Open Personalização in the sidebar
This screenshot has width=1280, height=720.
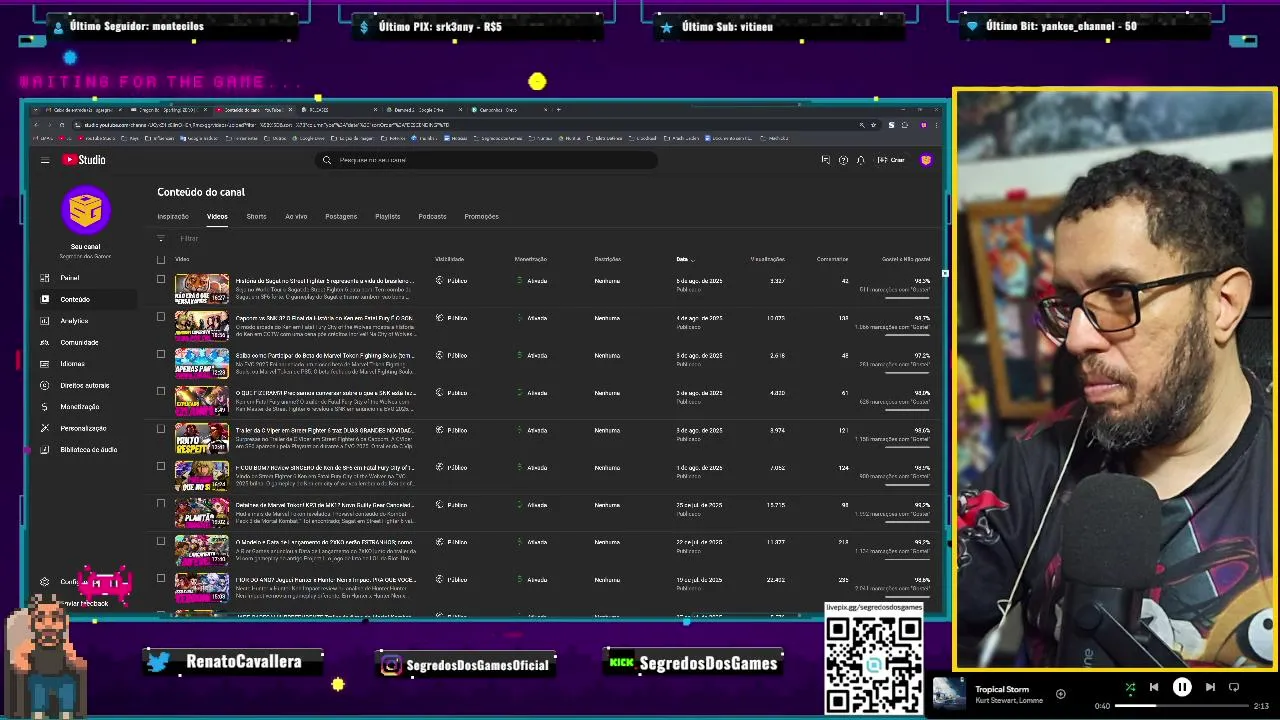tap(83, 428)
